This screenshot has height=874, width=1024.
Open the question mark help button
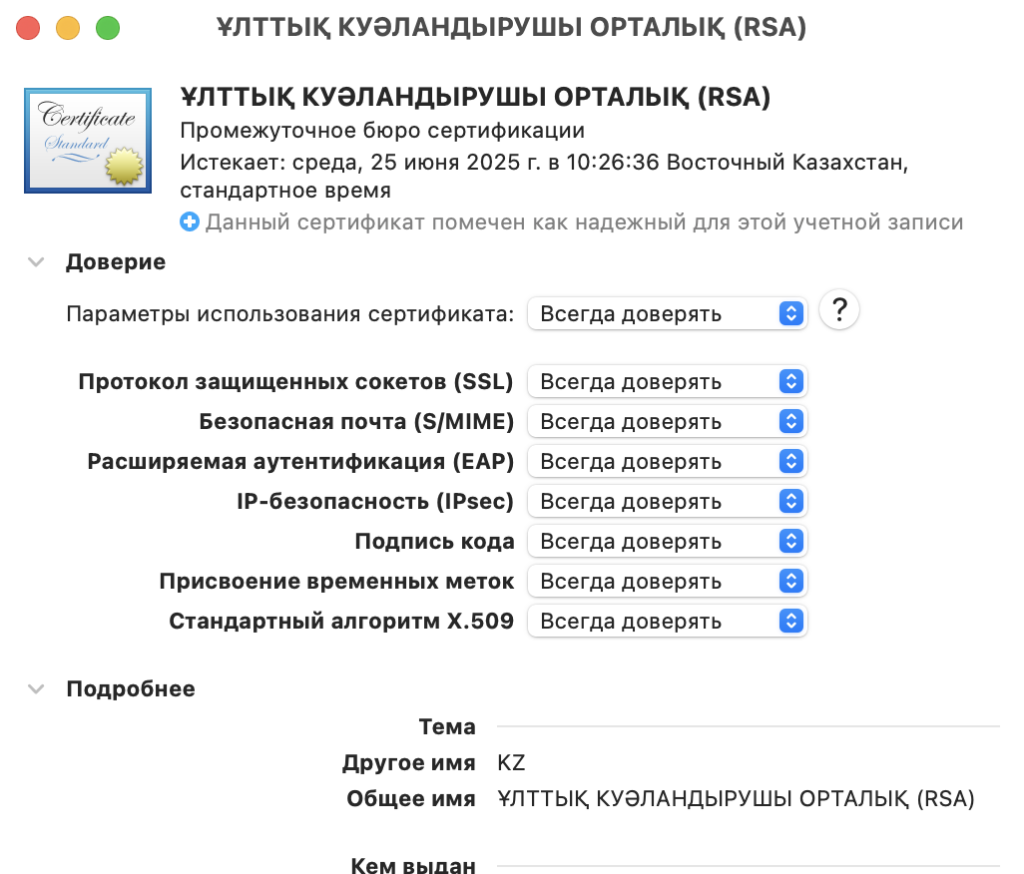839,310
